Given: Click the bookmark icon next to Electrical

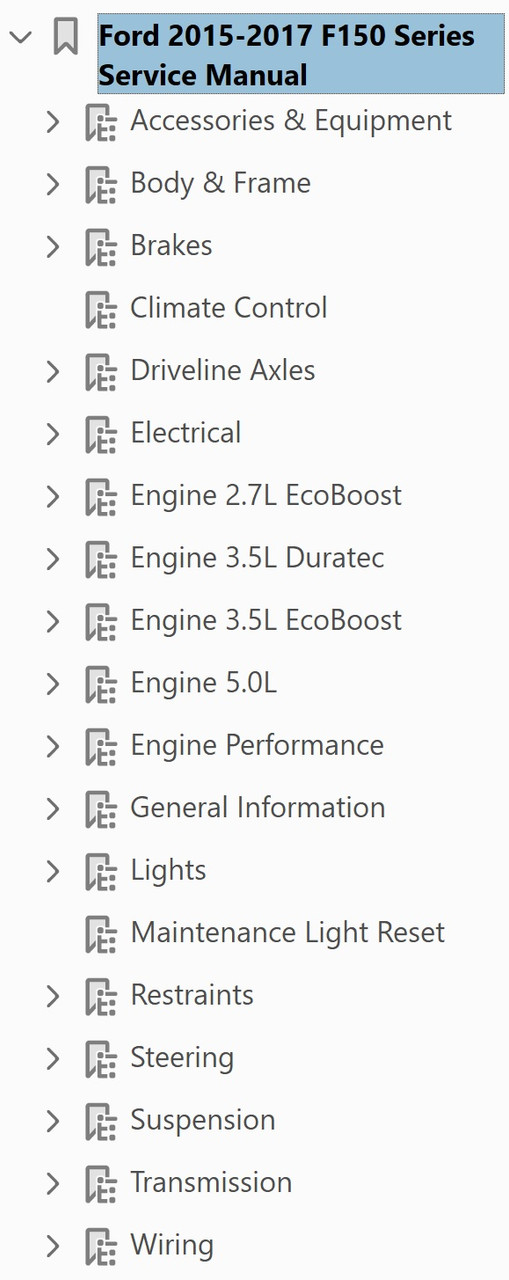Looking at the screenshot, I should tap(101, 434).
